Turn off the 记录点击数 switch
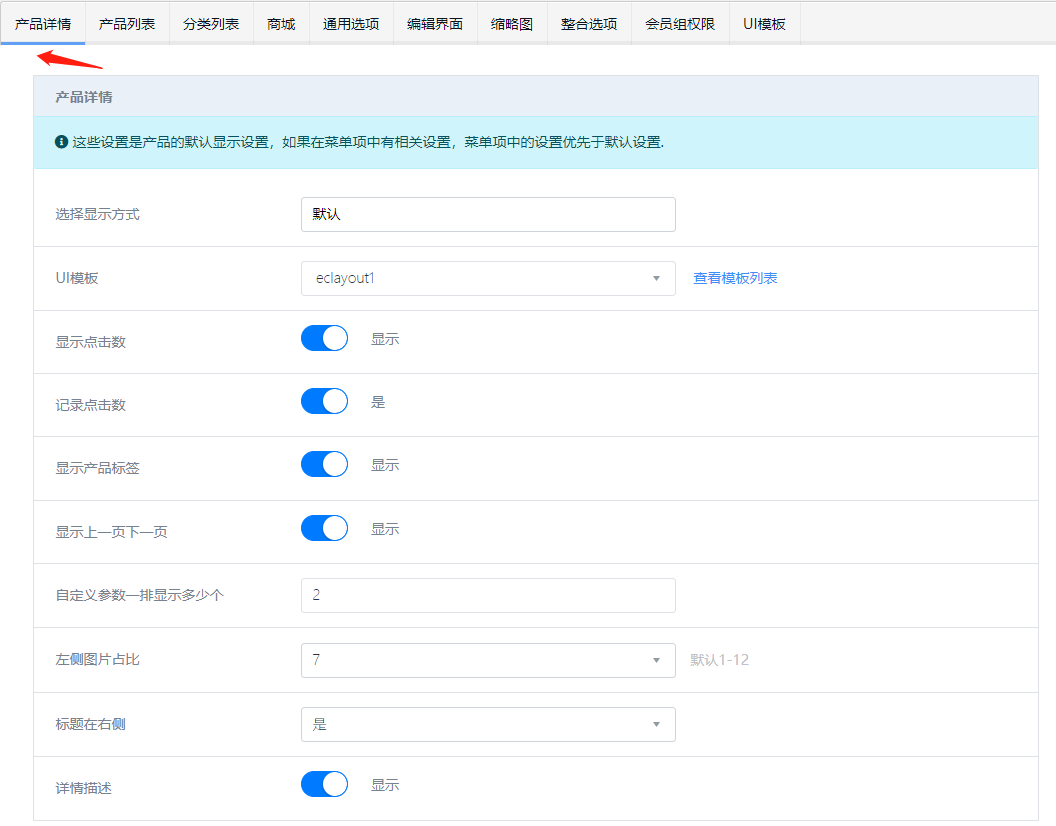Image resolution: width=1056 pixels, height=826 pixels. click(324, 401)
